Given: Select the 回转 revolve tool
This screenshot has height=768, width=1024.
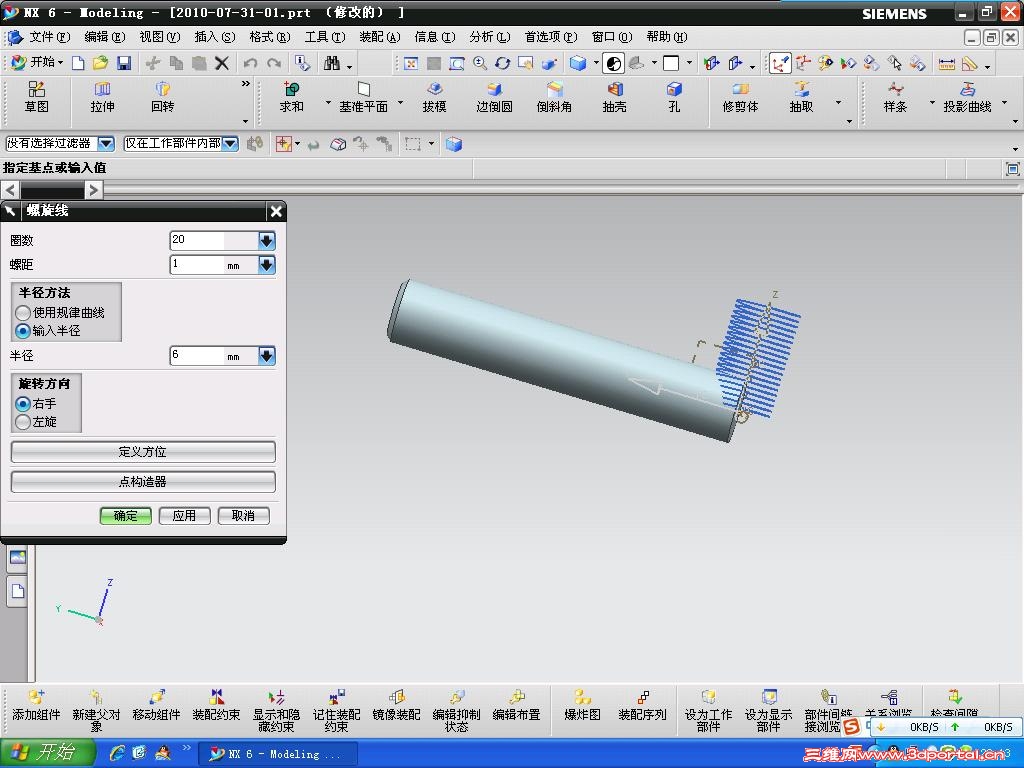Looking at the screenshot, I should (x=163, y=97).
